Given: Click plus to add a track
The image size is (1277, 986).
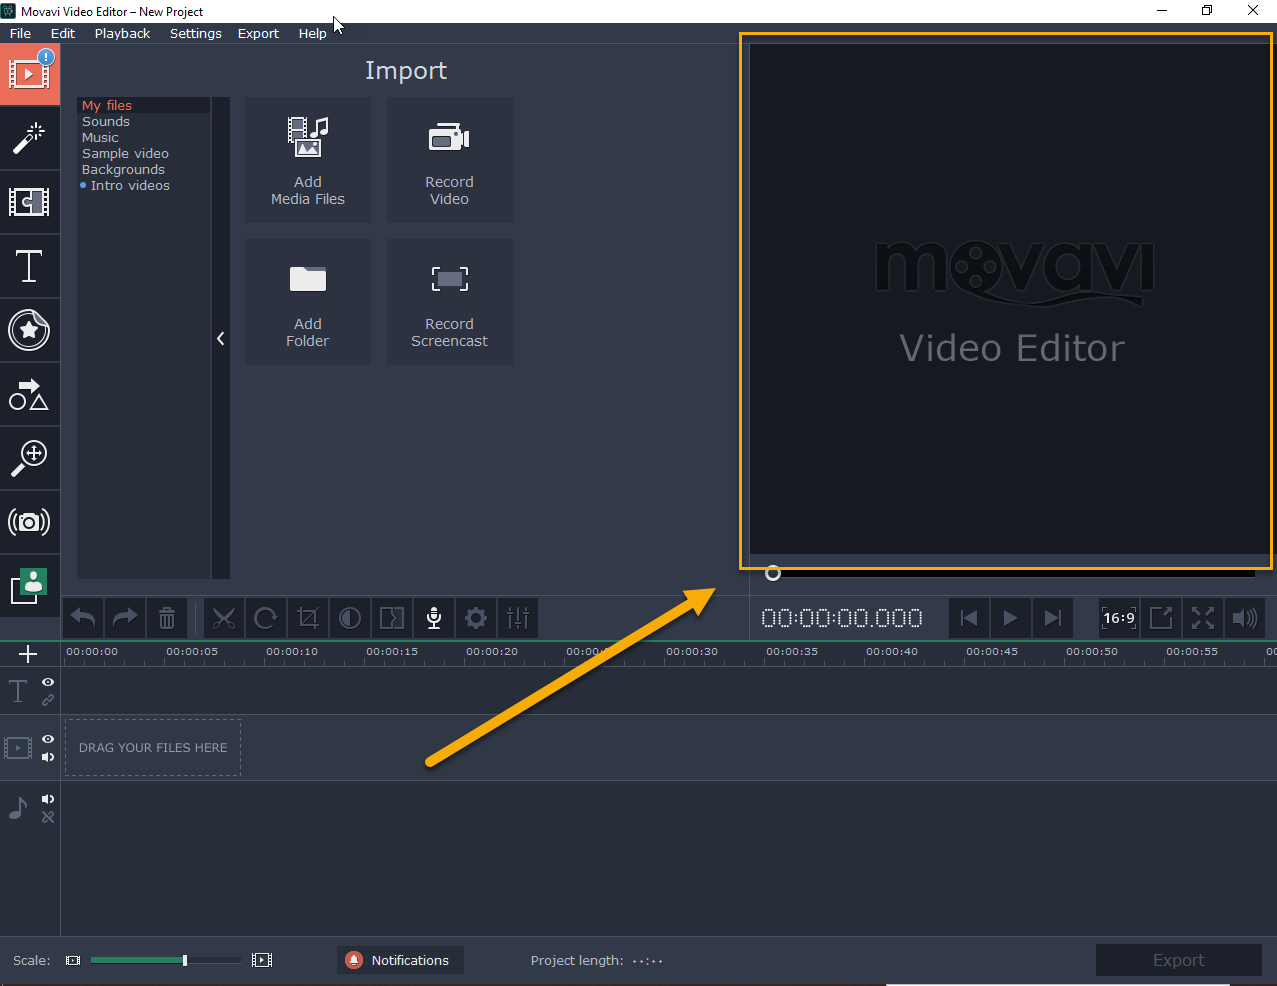Looking at the screenshot, I should 28,654.
